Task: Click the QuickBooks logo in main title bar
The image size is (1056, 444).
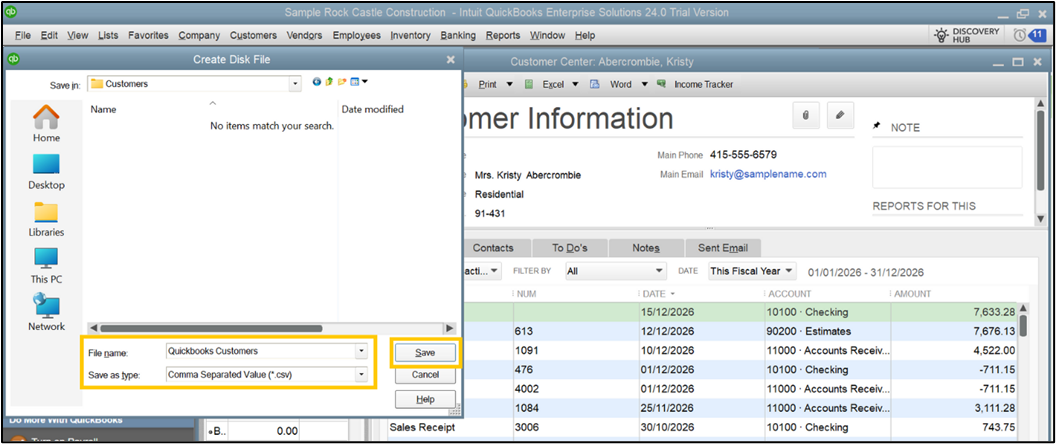Action: [x=13, y=11]
